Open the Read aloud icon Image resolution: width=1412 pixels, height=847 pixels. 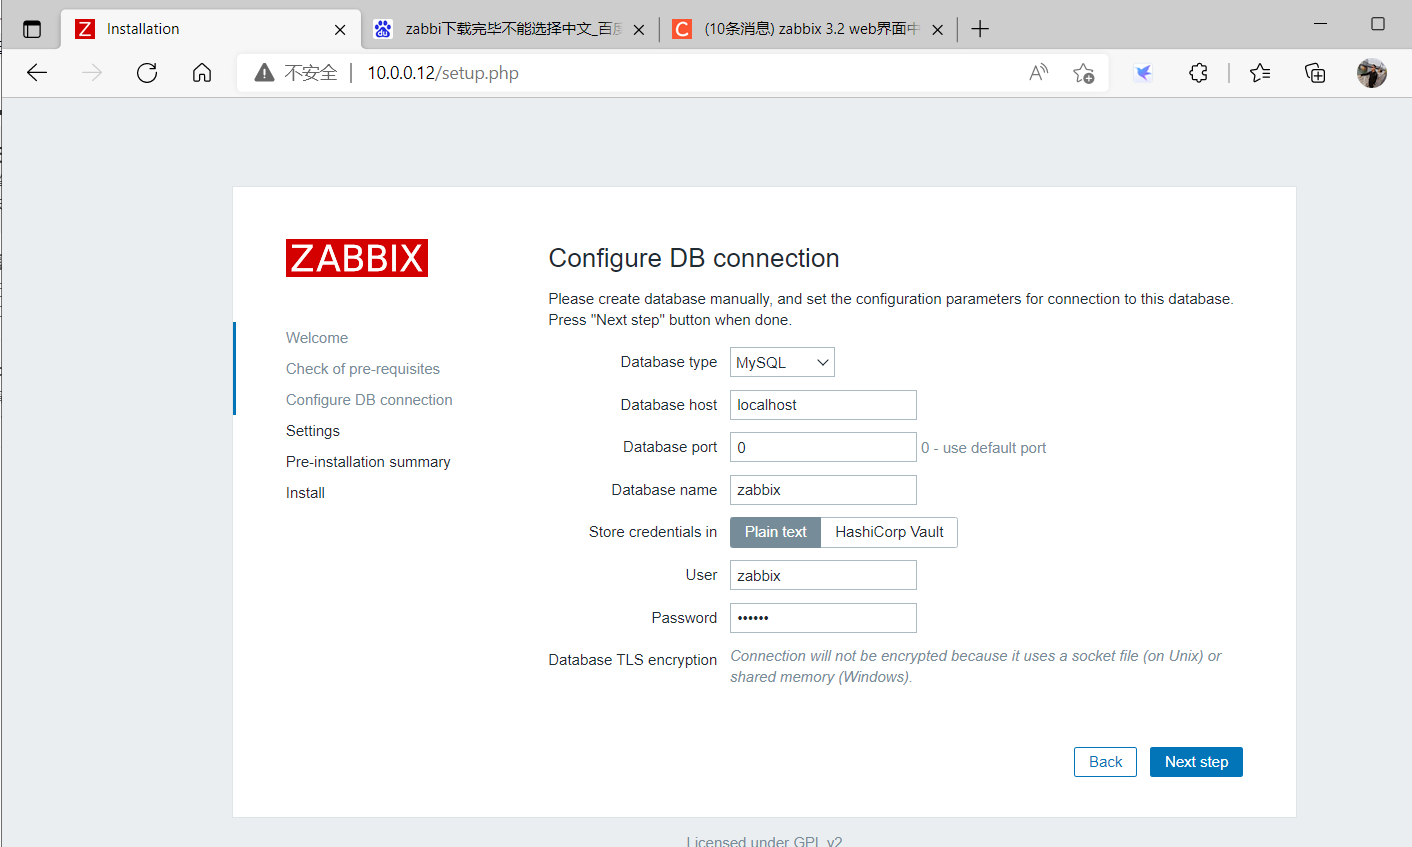coord(1038,72)
